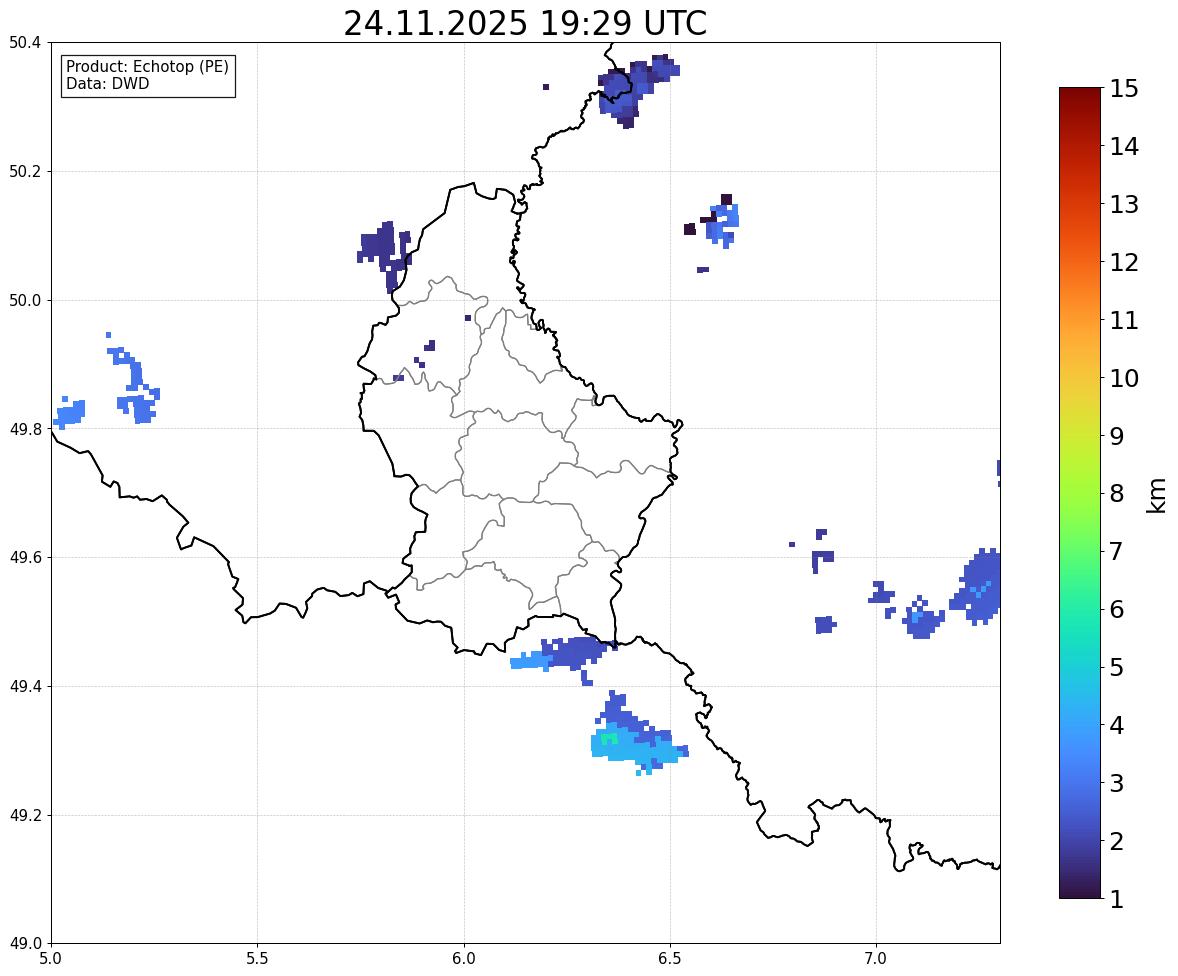The width and height of the screenshot is (1178, 976).
Task: Click the latitude axis label 50.2
Action: 25,171
